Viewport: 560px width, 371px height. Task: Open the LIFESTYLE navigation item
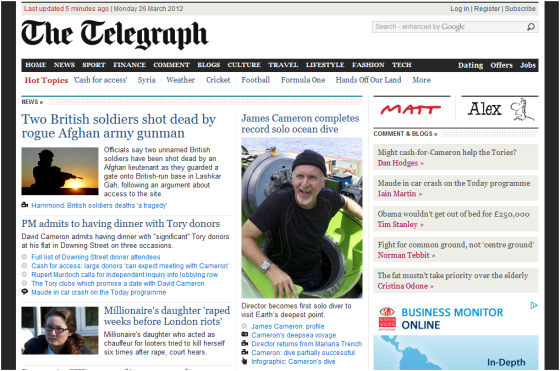click(325, 65)
